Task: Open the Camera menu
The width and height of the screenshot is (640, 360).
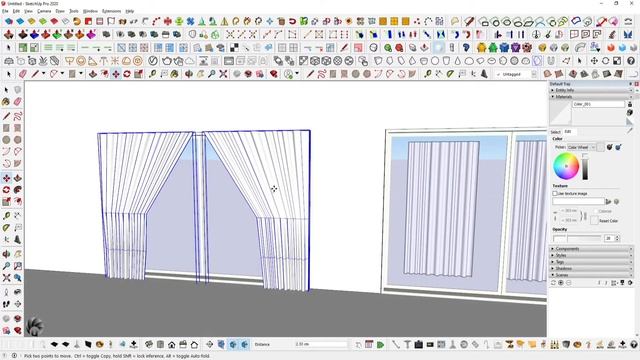Action: tap(44, 11)
